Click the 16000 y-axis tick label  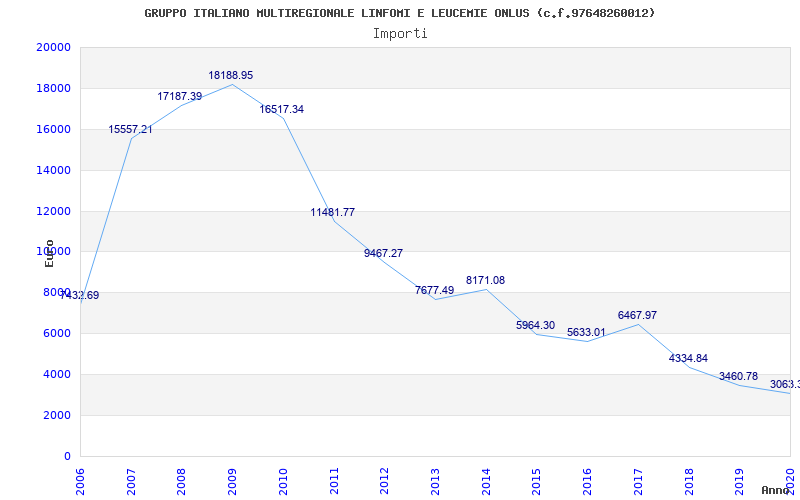coord(54,129)
